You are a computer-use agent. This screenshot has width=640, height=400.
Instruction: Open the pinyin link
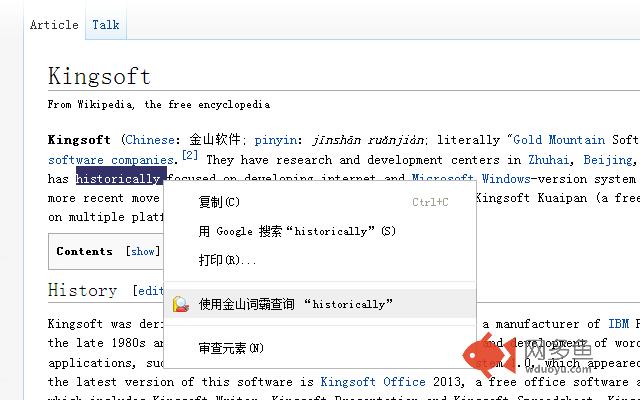point(276,140)
